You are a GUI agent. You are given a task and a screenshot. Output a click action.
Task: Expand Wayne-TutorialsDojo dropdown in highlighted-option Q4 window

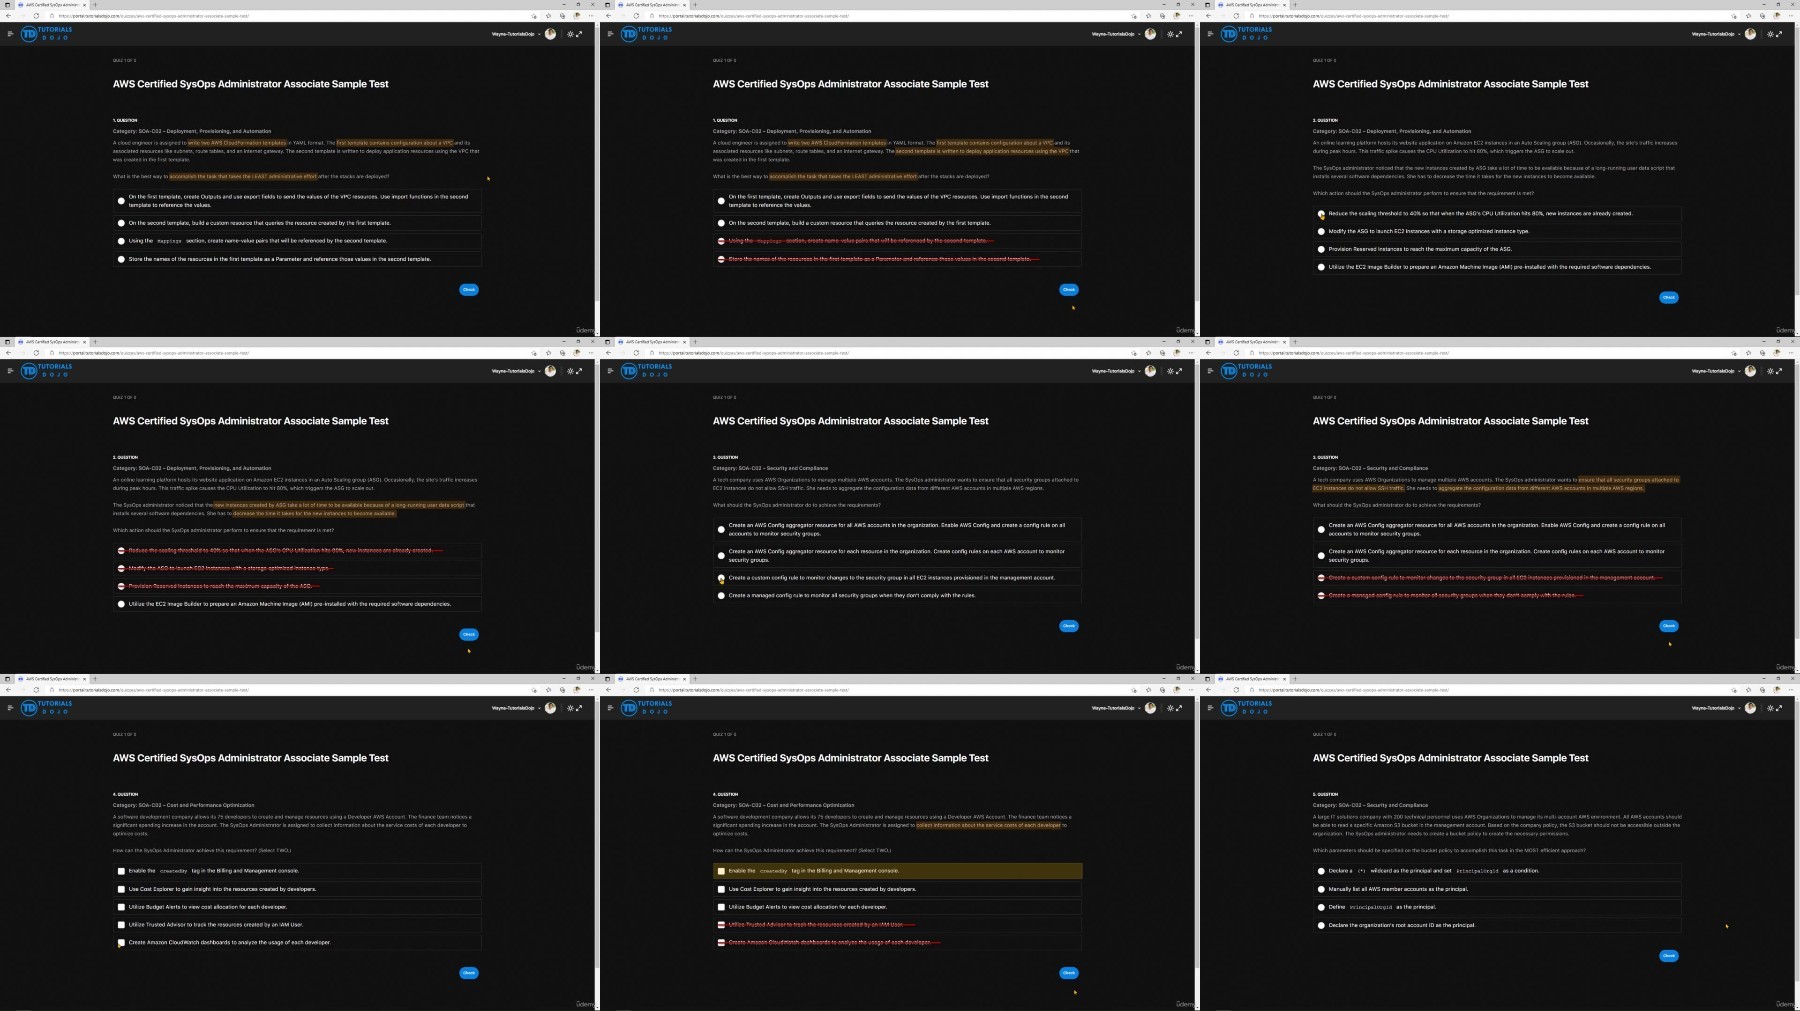(1117, 708)
